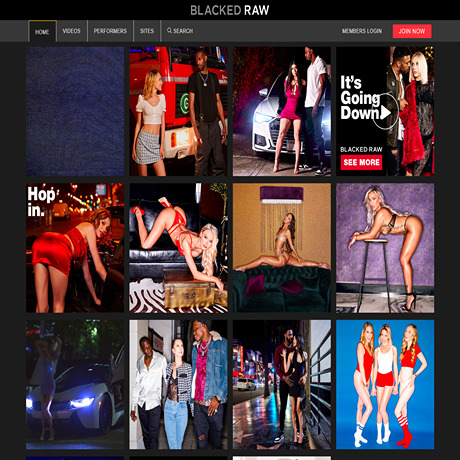Select the blue background thumbnail with three women
This screenshot has height=460, width=460.
tap(385, 384)
